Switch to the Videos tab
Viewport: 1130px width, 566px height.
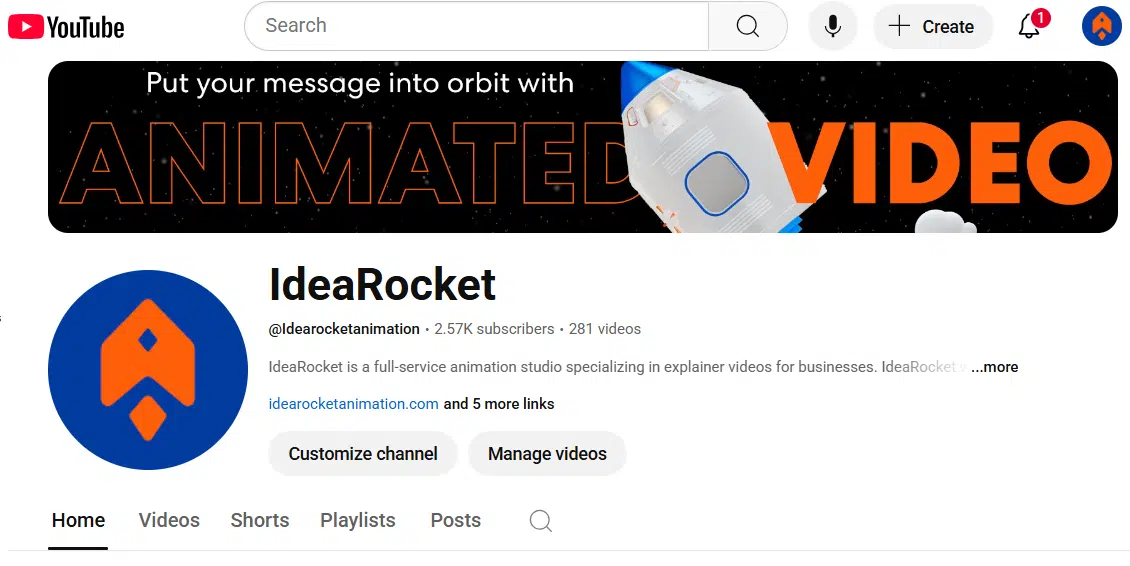[169, 521]
